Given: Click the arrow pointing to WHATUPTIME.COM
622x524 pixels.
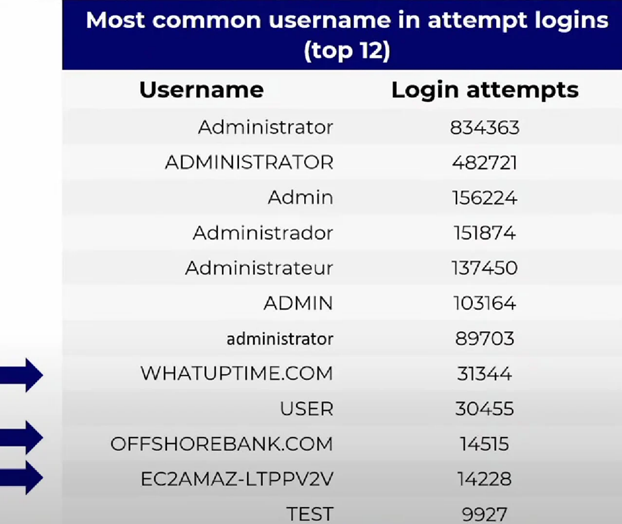Looking at the screenshot, I should (22, 375).
